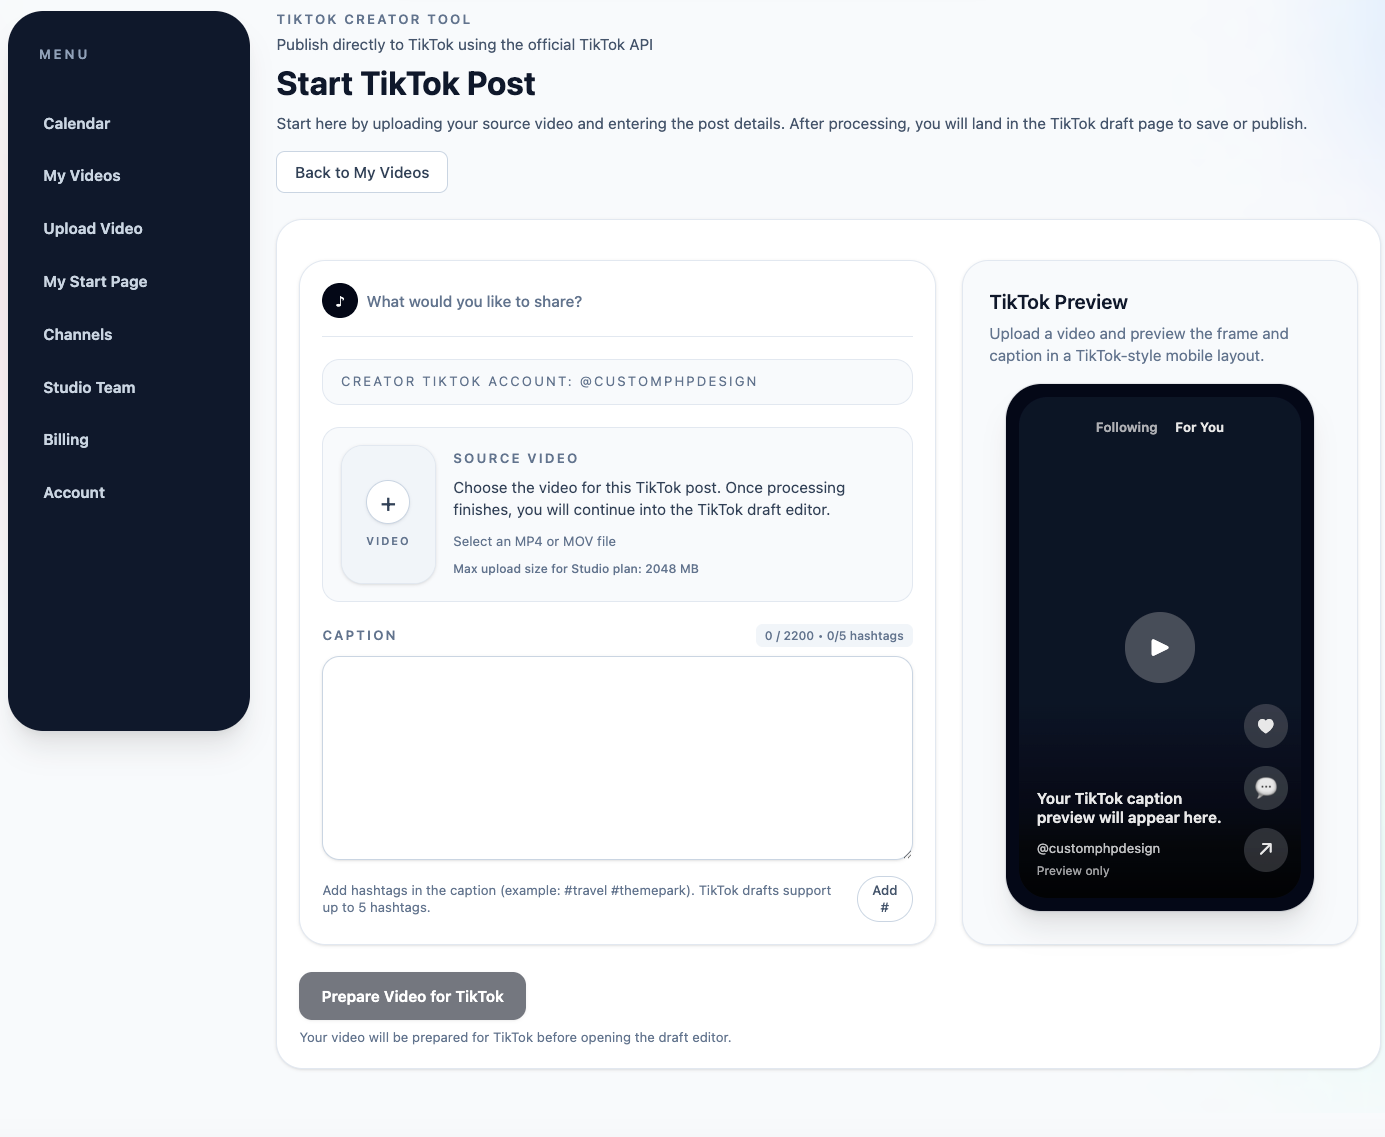Viewport: 1385px width, 1137px height.
Task: Switch to Following tab in preview
Action: 1126,427
